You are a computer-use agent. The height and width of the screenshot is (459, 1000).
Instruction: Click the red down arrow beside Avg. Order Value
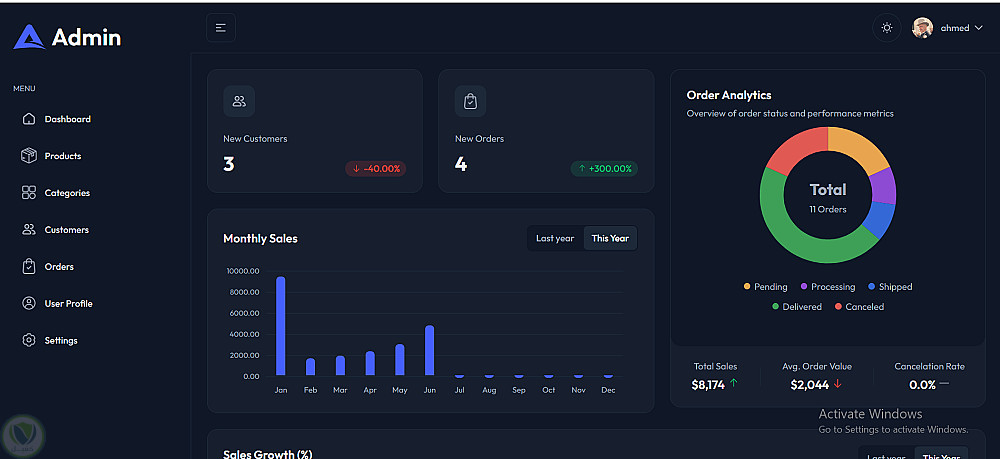pyautogui.click(x=837, y=384)
